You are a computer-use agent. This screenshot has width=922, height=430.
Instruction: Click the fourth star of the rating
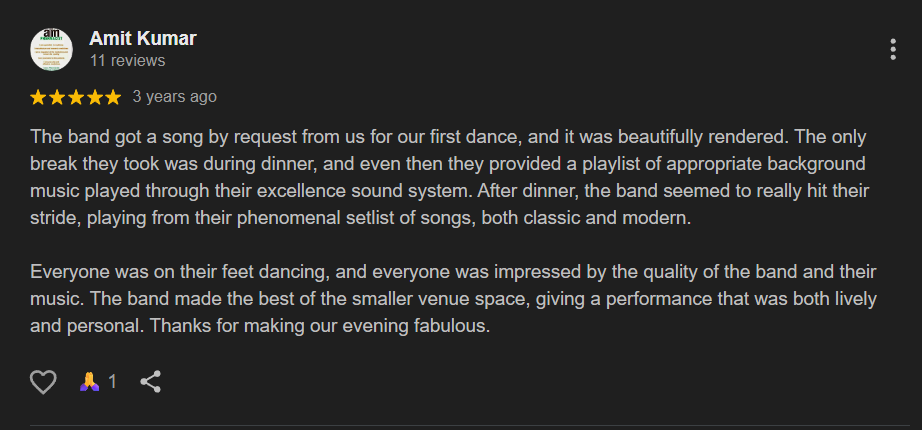click(x=94, y=97)
